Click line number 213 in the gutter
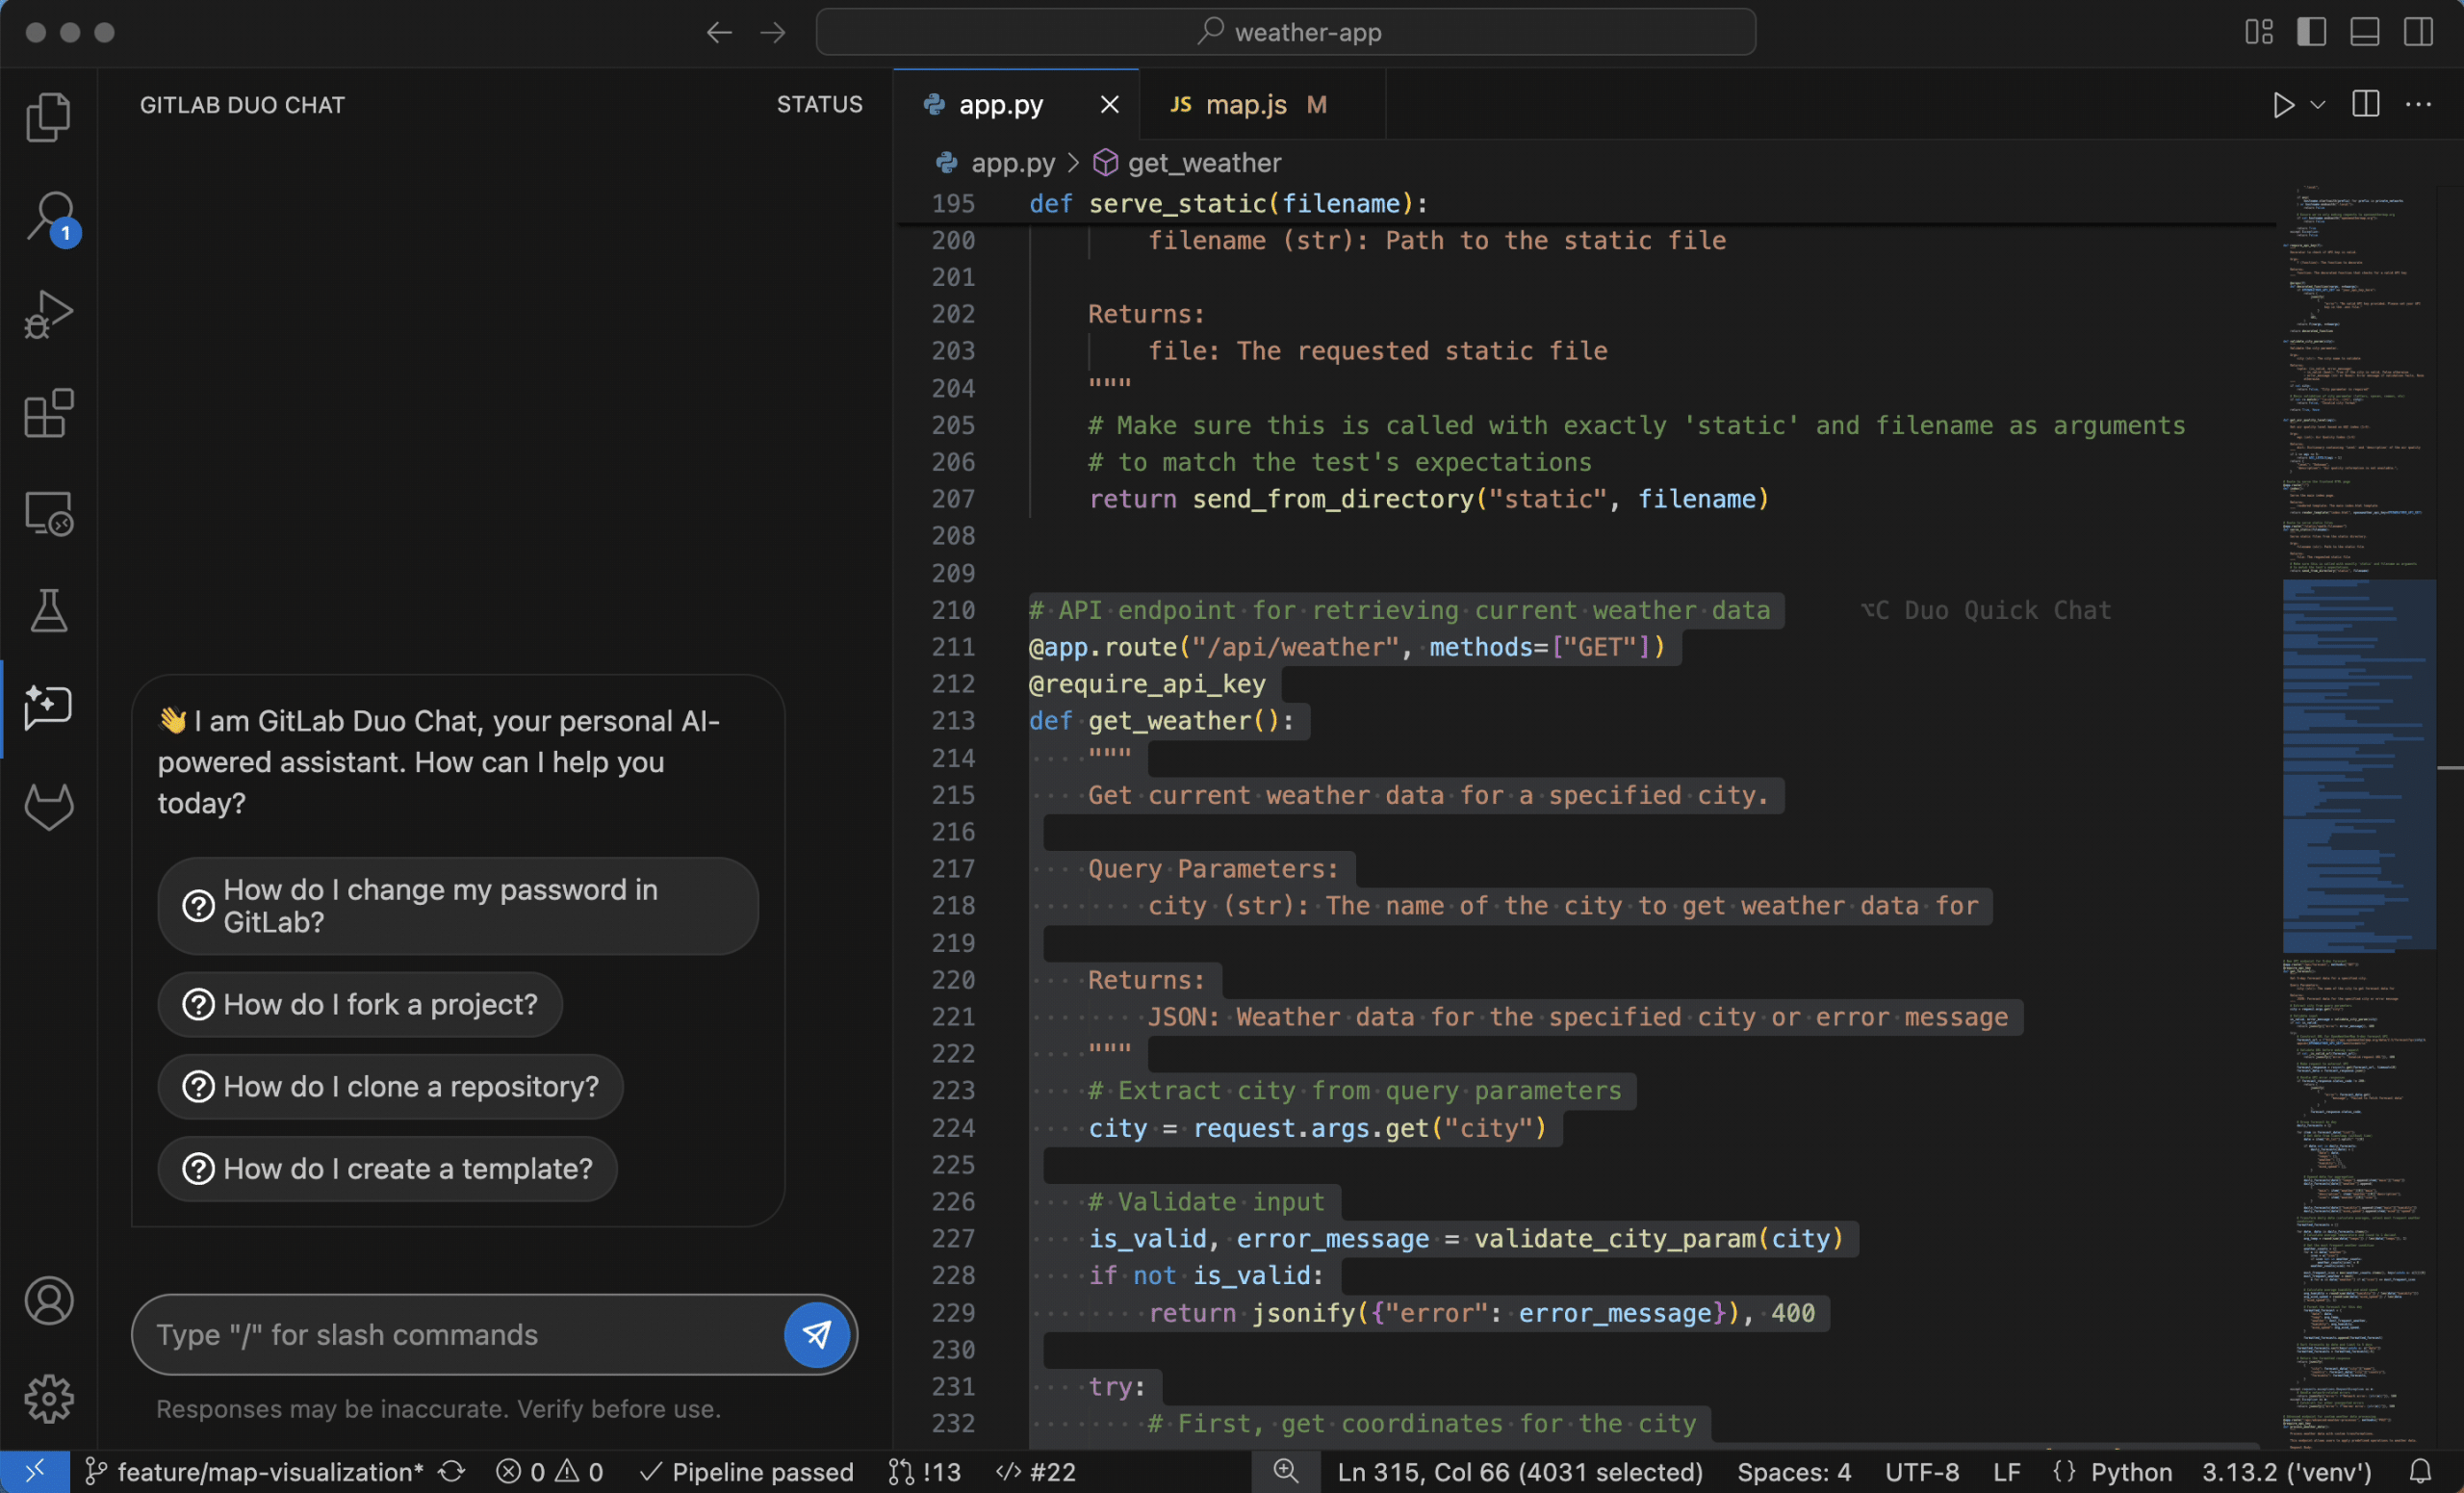This screenshot has width=2464, height=1493. (x=953, y=720)
